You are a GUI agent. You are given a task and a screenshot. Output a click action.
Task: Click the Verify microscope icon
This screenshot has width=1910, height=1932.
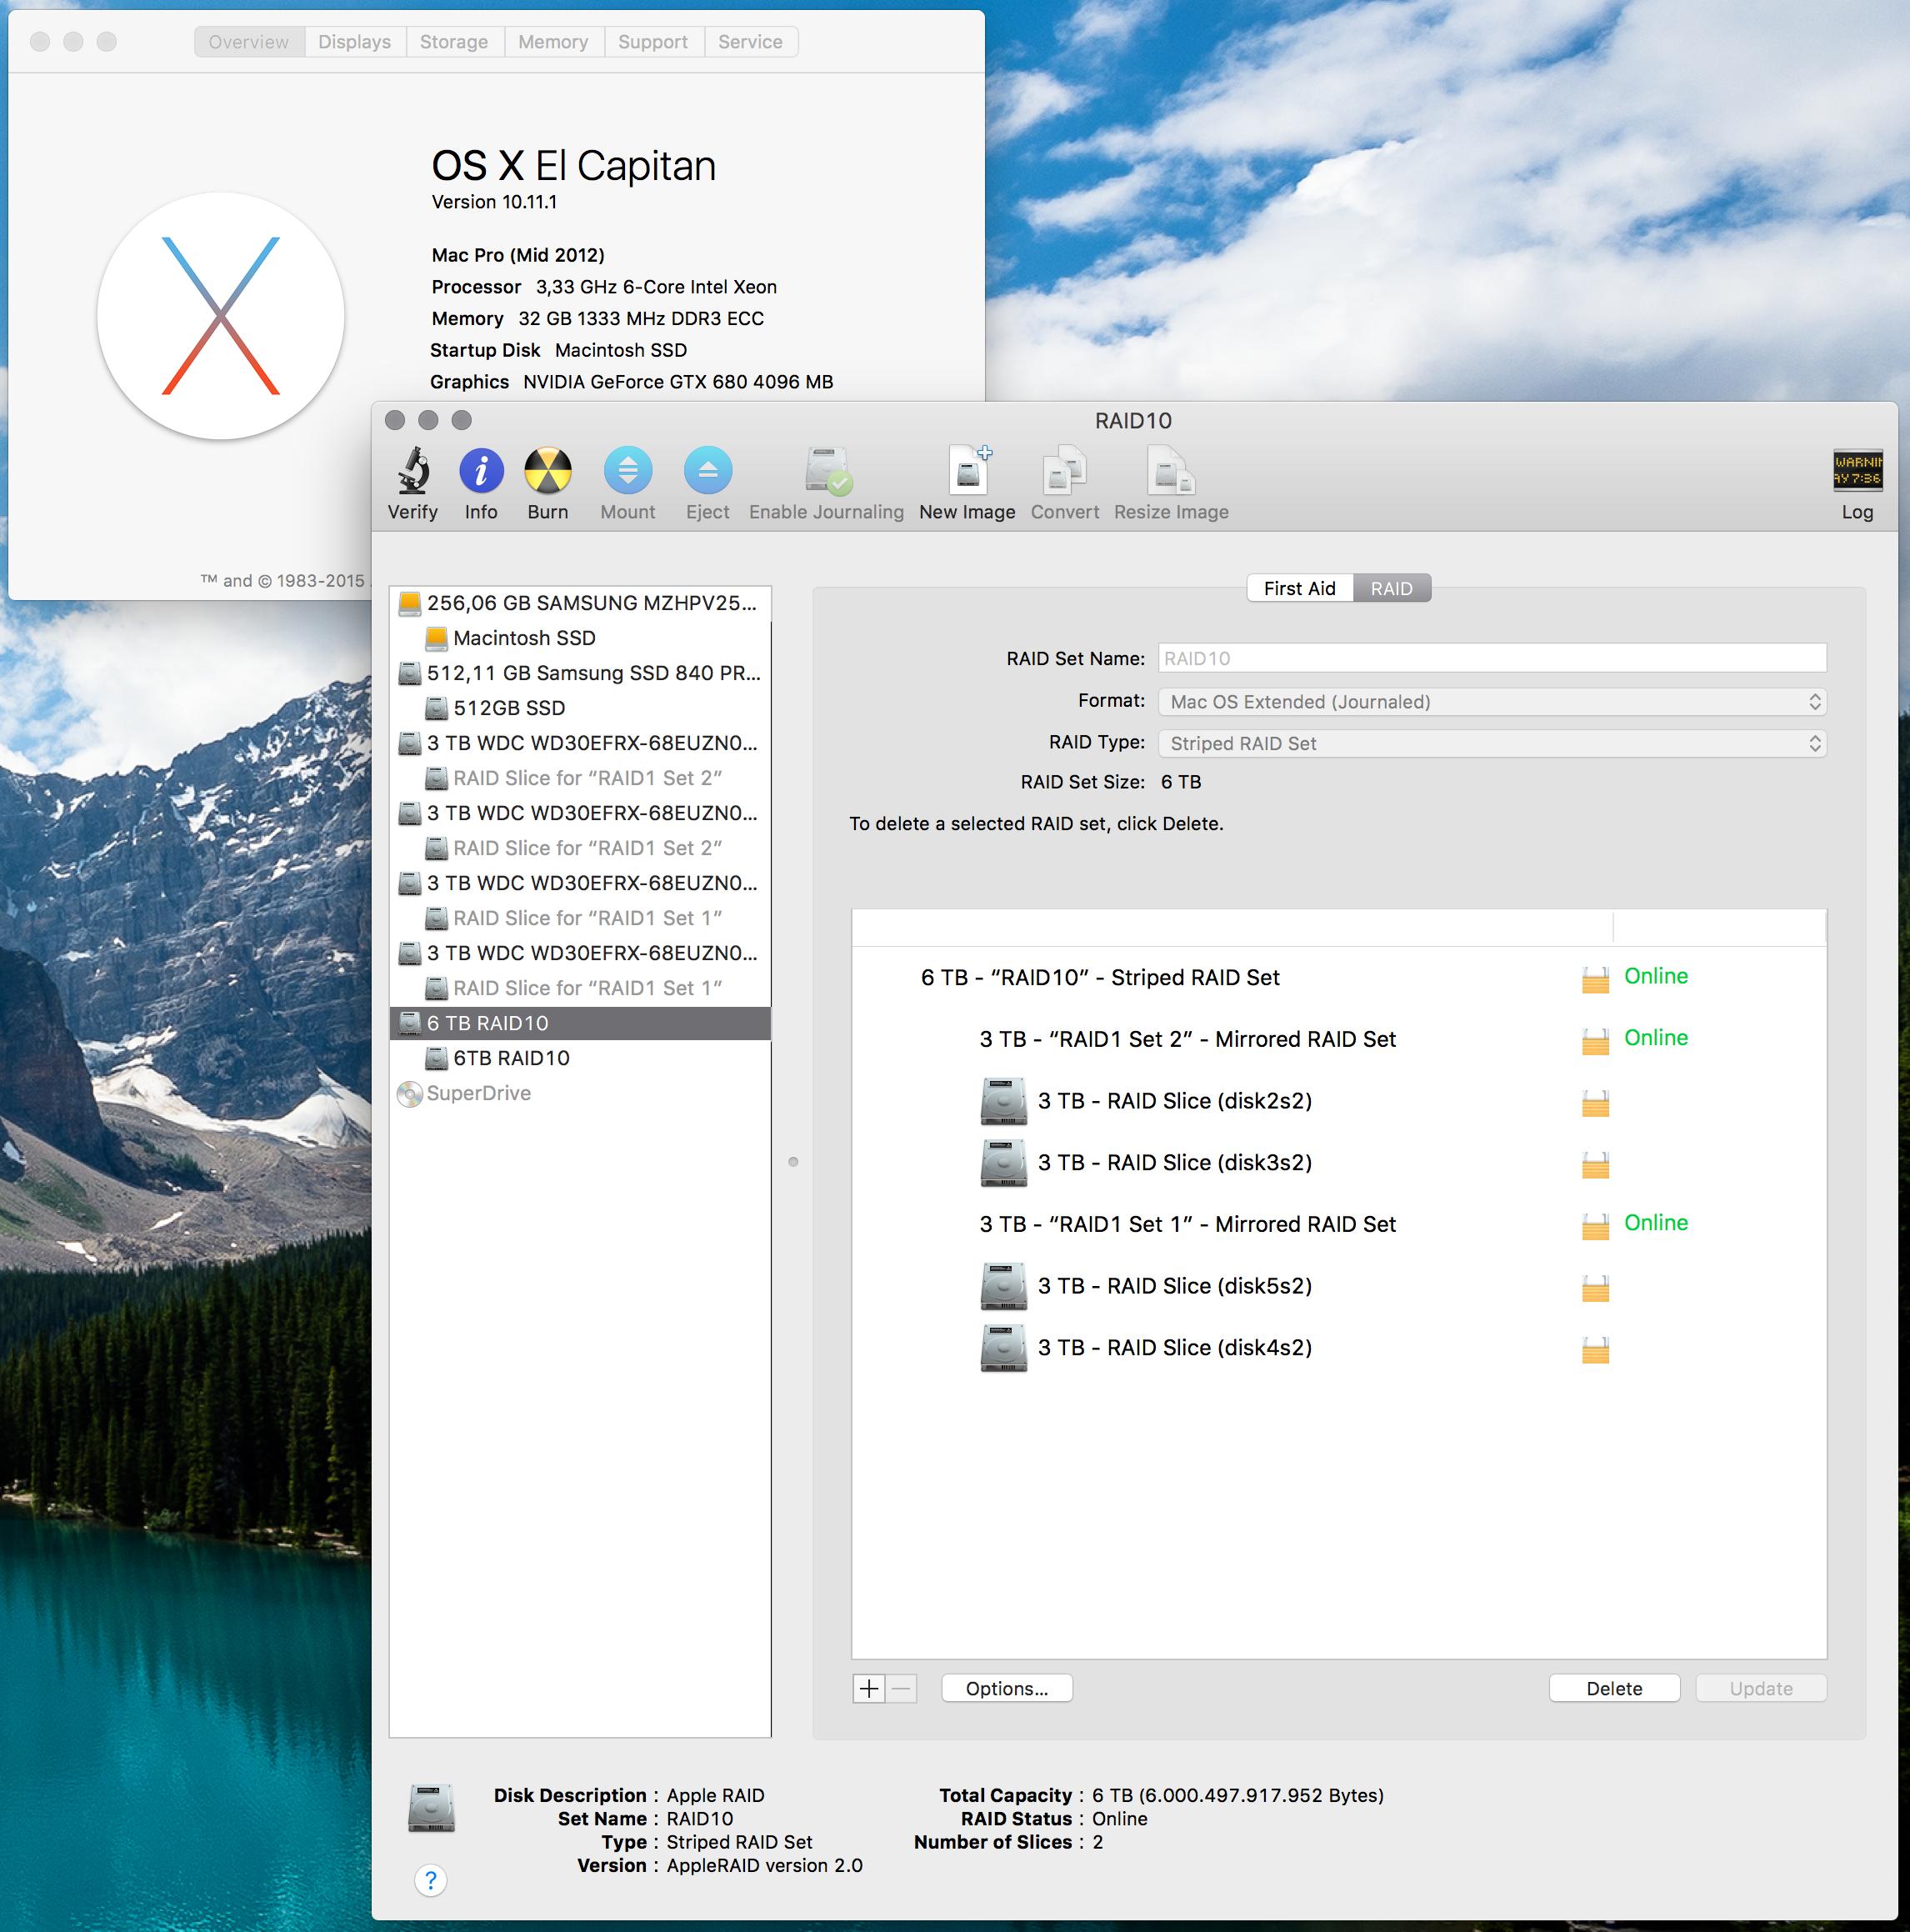(x=412, y=472)
